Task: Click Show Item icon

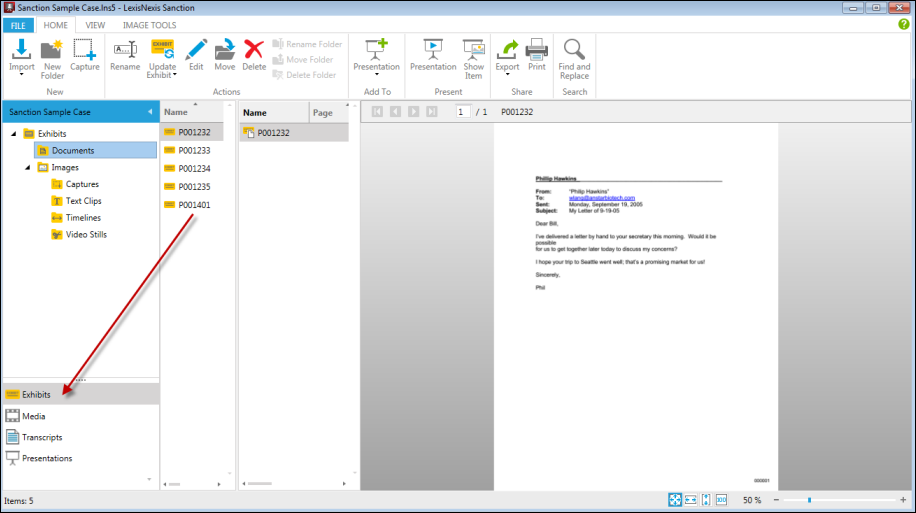Action: (473, 49)
